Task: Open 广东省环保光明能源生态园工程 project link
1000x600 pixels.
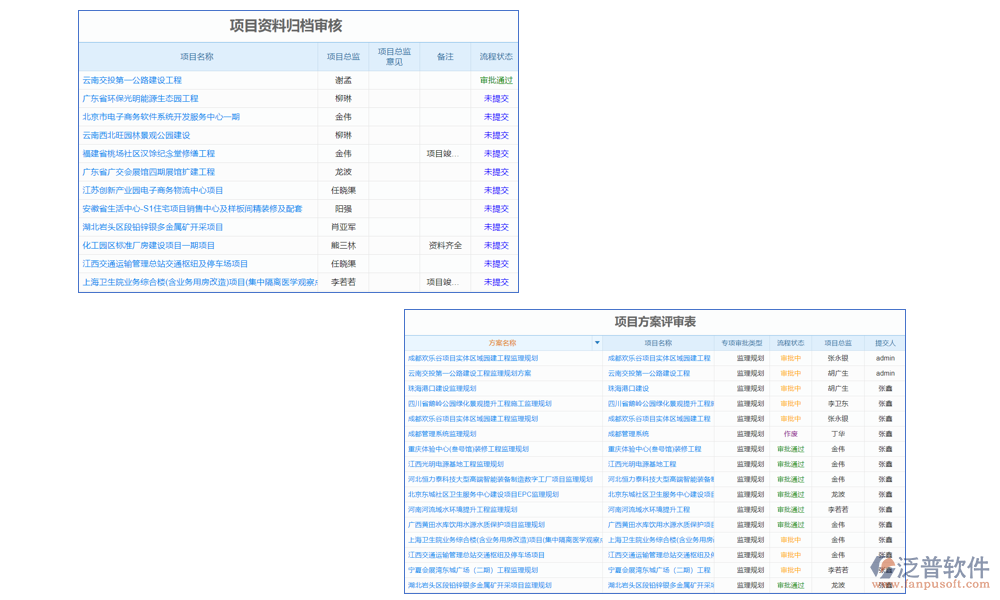Action: pos(140,99)
